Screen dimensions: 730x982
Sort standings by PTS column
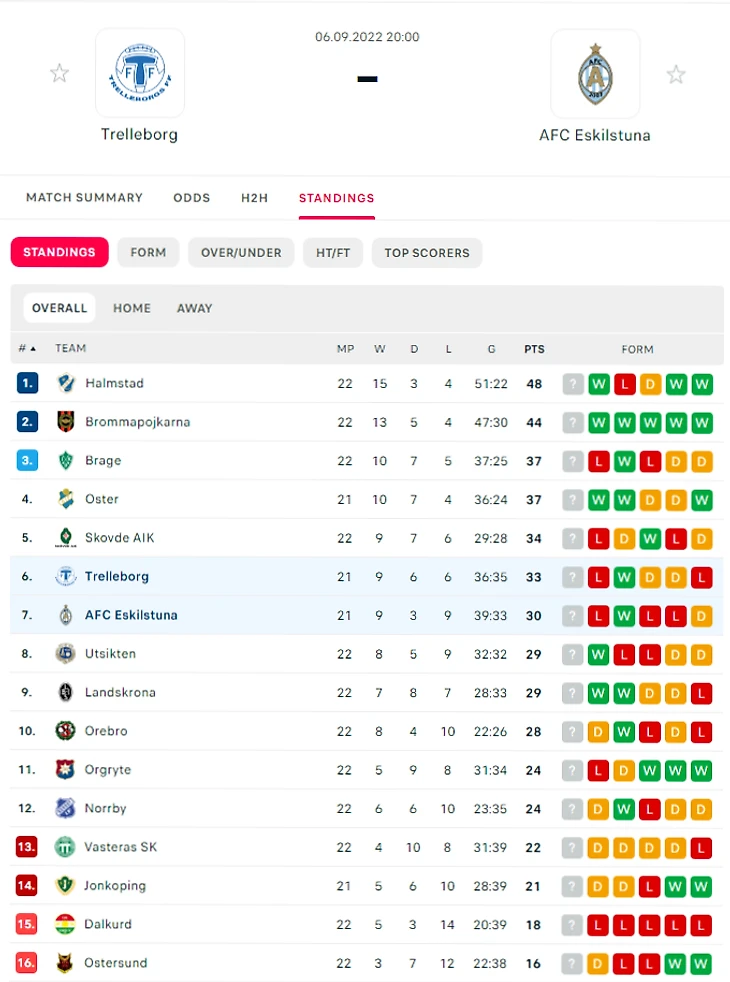pos(534,349)
